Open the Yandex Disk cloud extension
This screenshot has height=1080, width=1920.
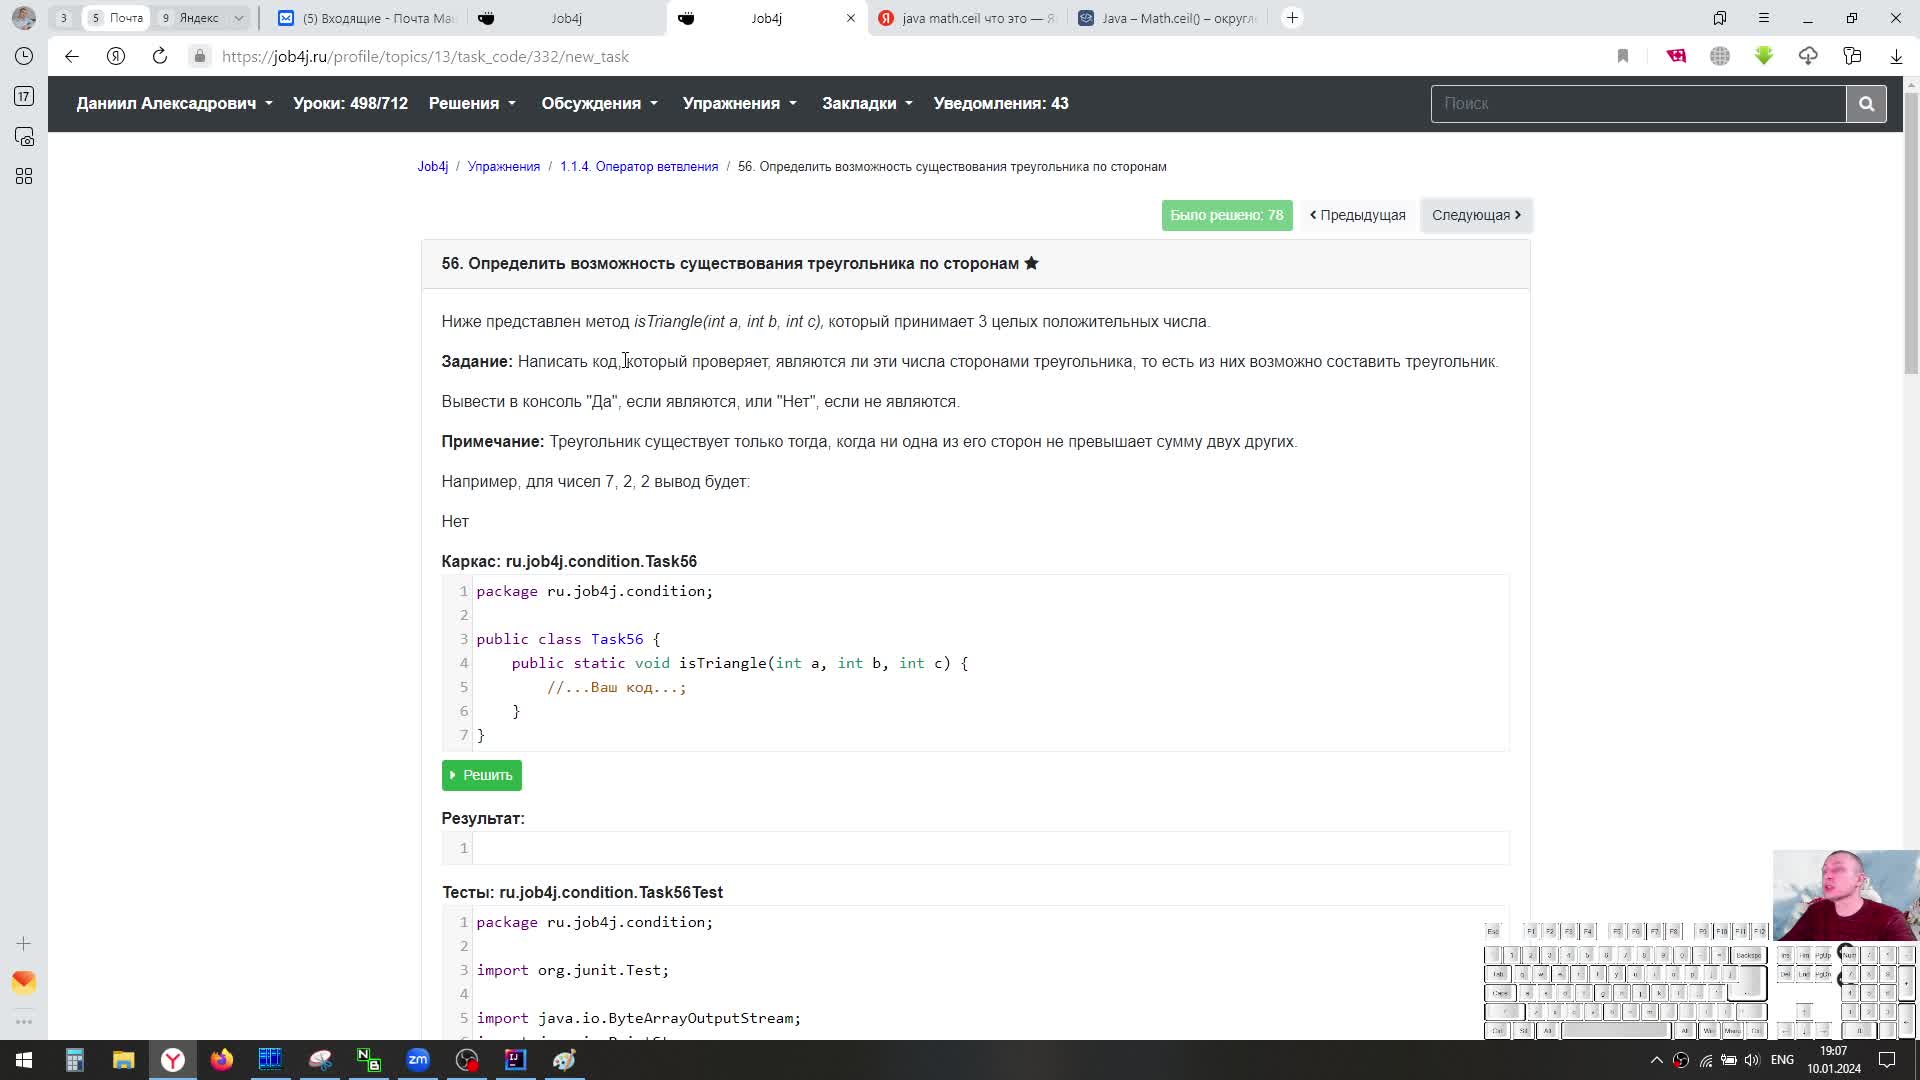(1809, 57)
